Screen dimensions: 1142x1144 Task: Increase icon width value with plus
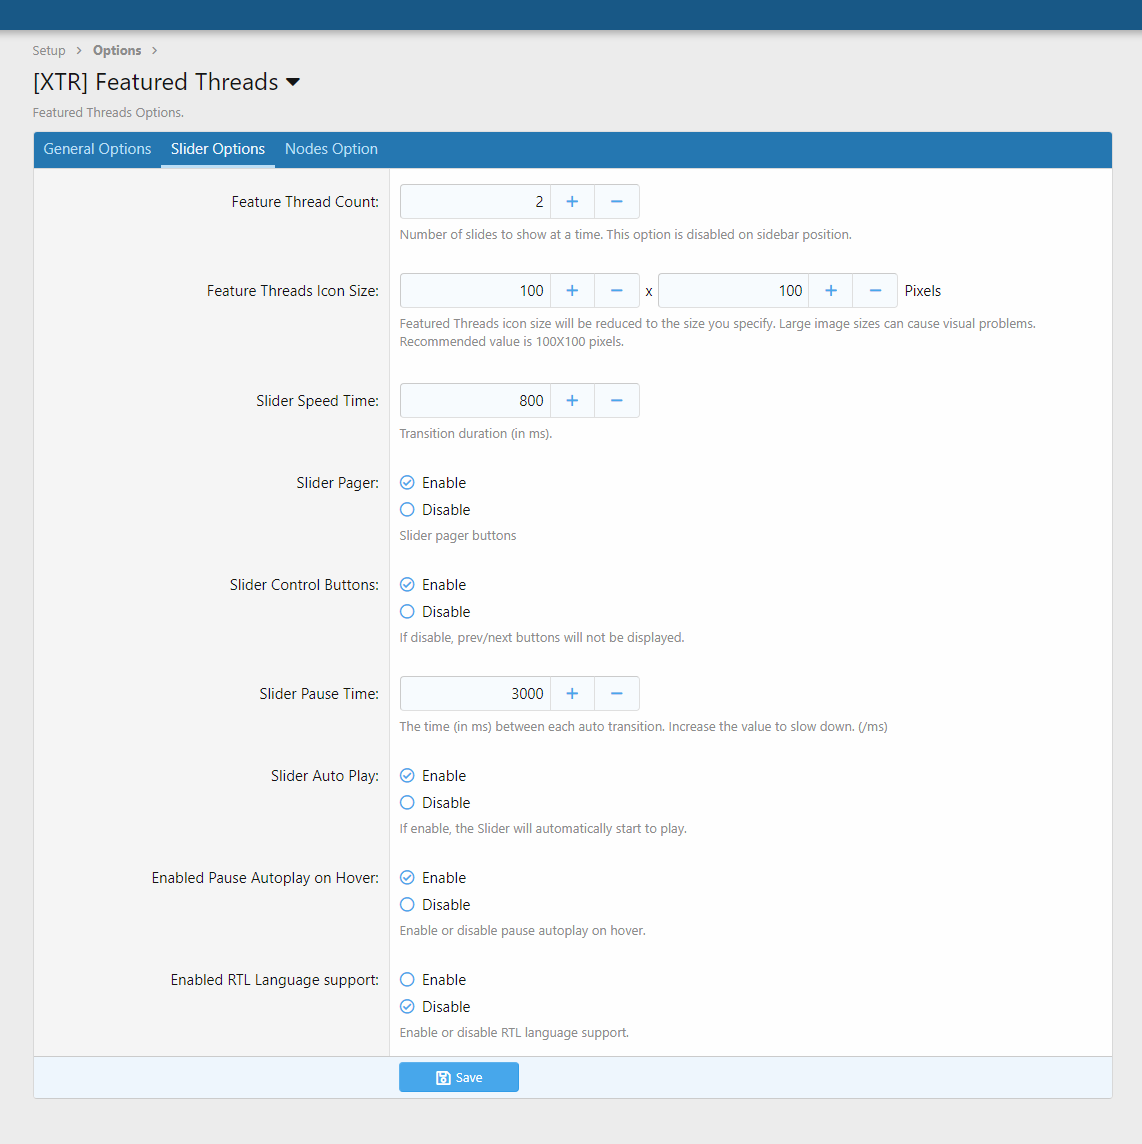pos(572,290)
